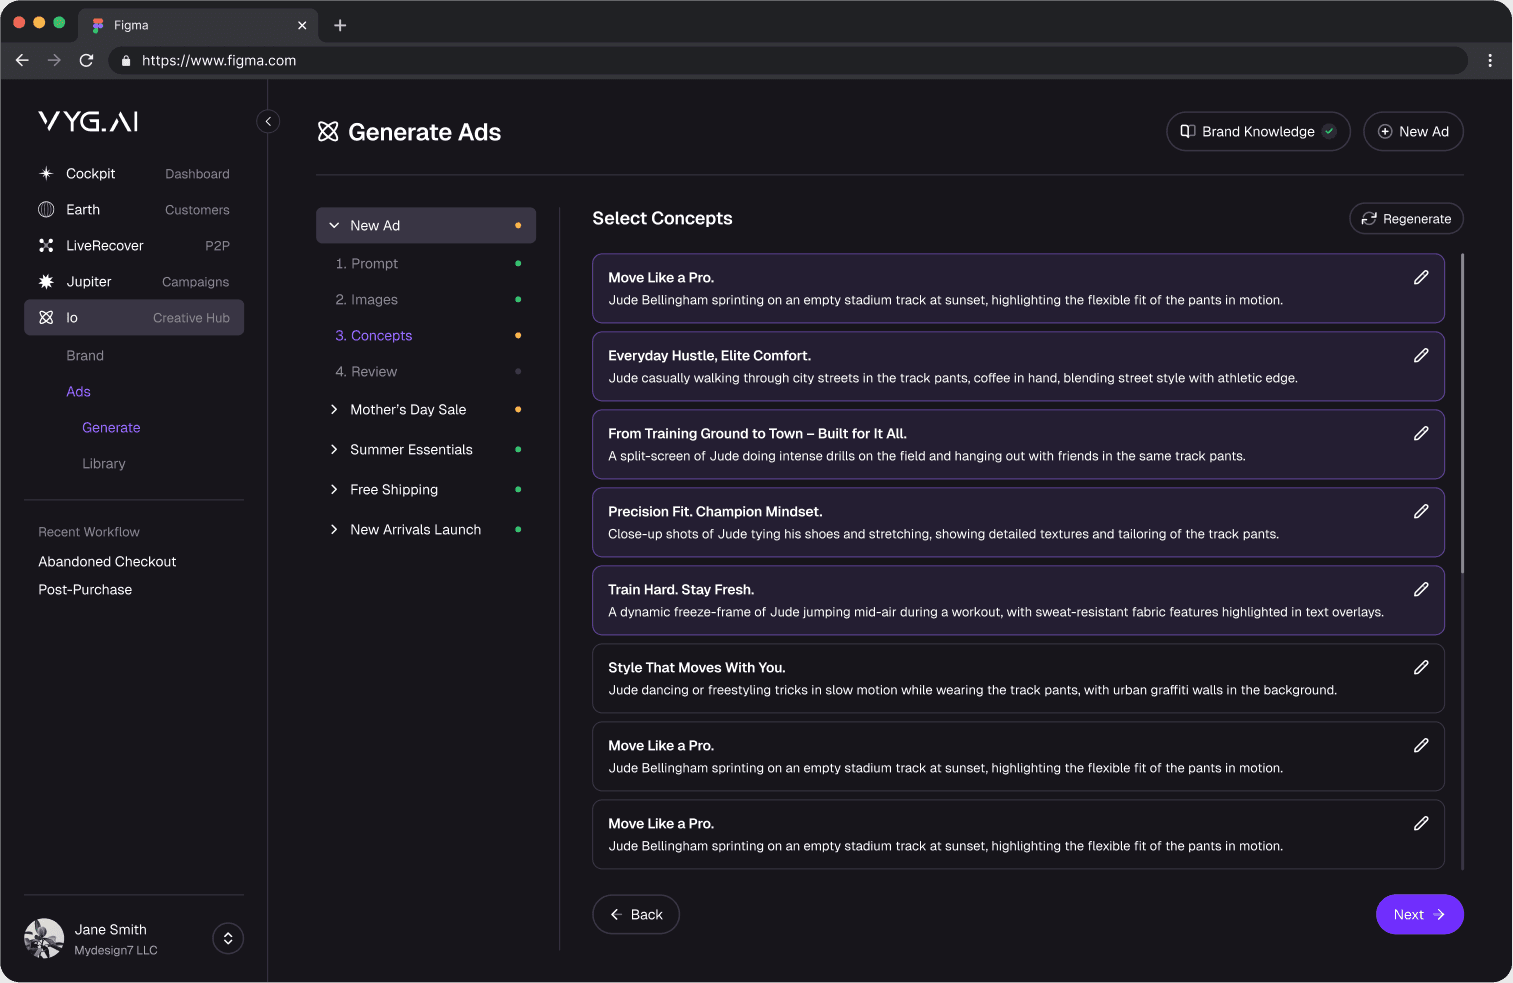Deselect the From Training Ground to Town concept
Viewport: 1513px width, 983px height.
[x=1000, y=445]
